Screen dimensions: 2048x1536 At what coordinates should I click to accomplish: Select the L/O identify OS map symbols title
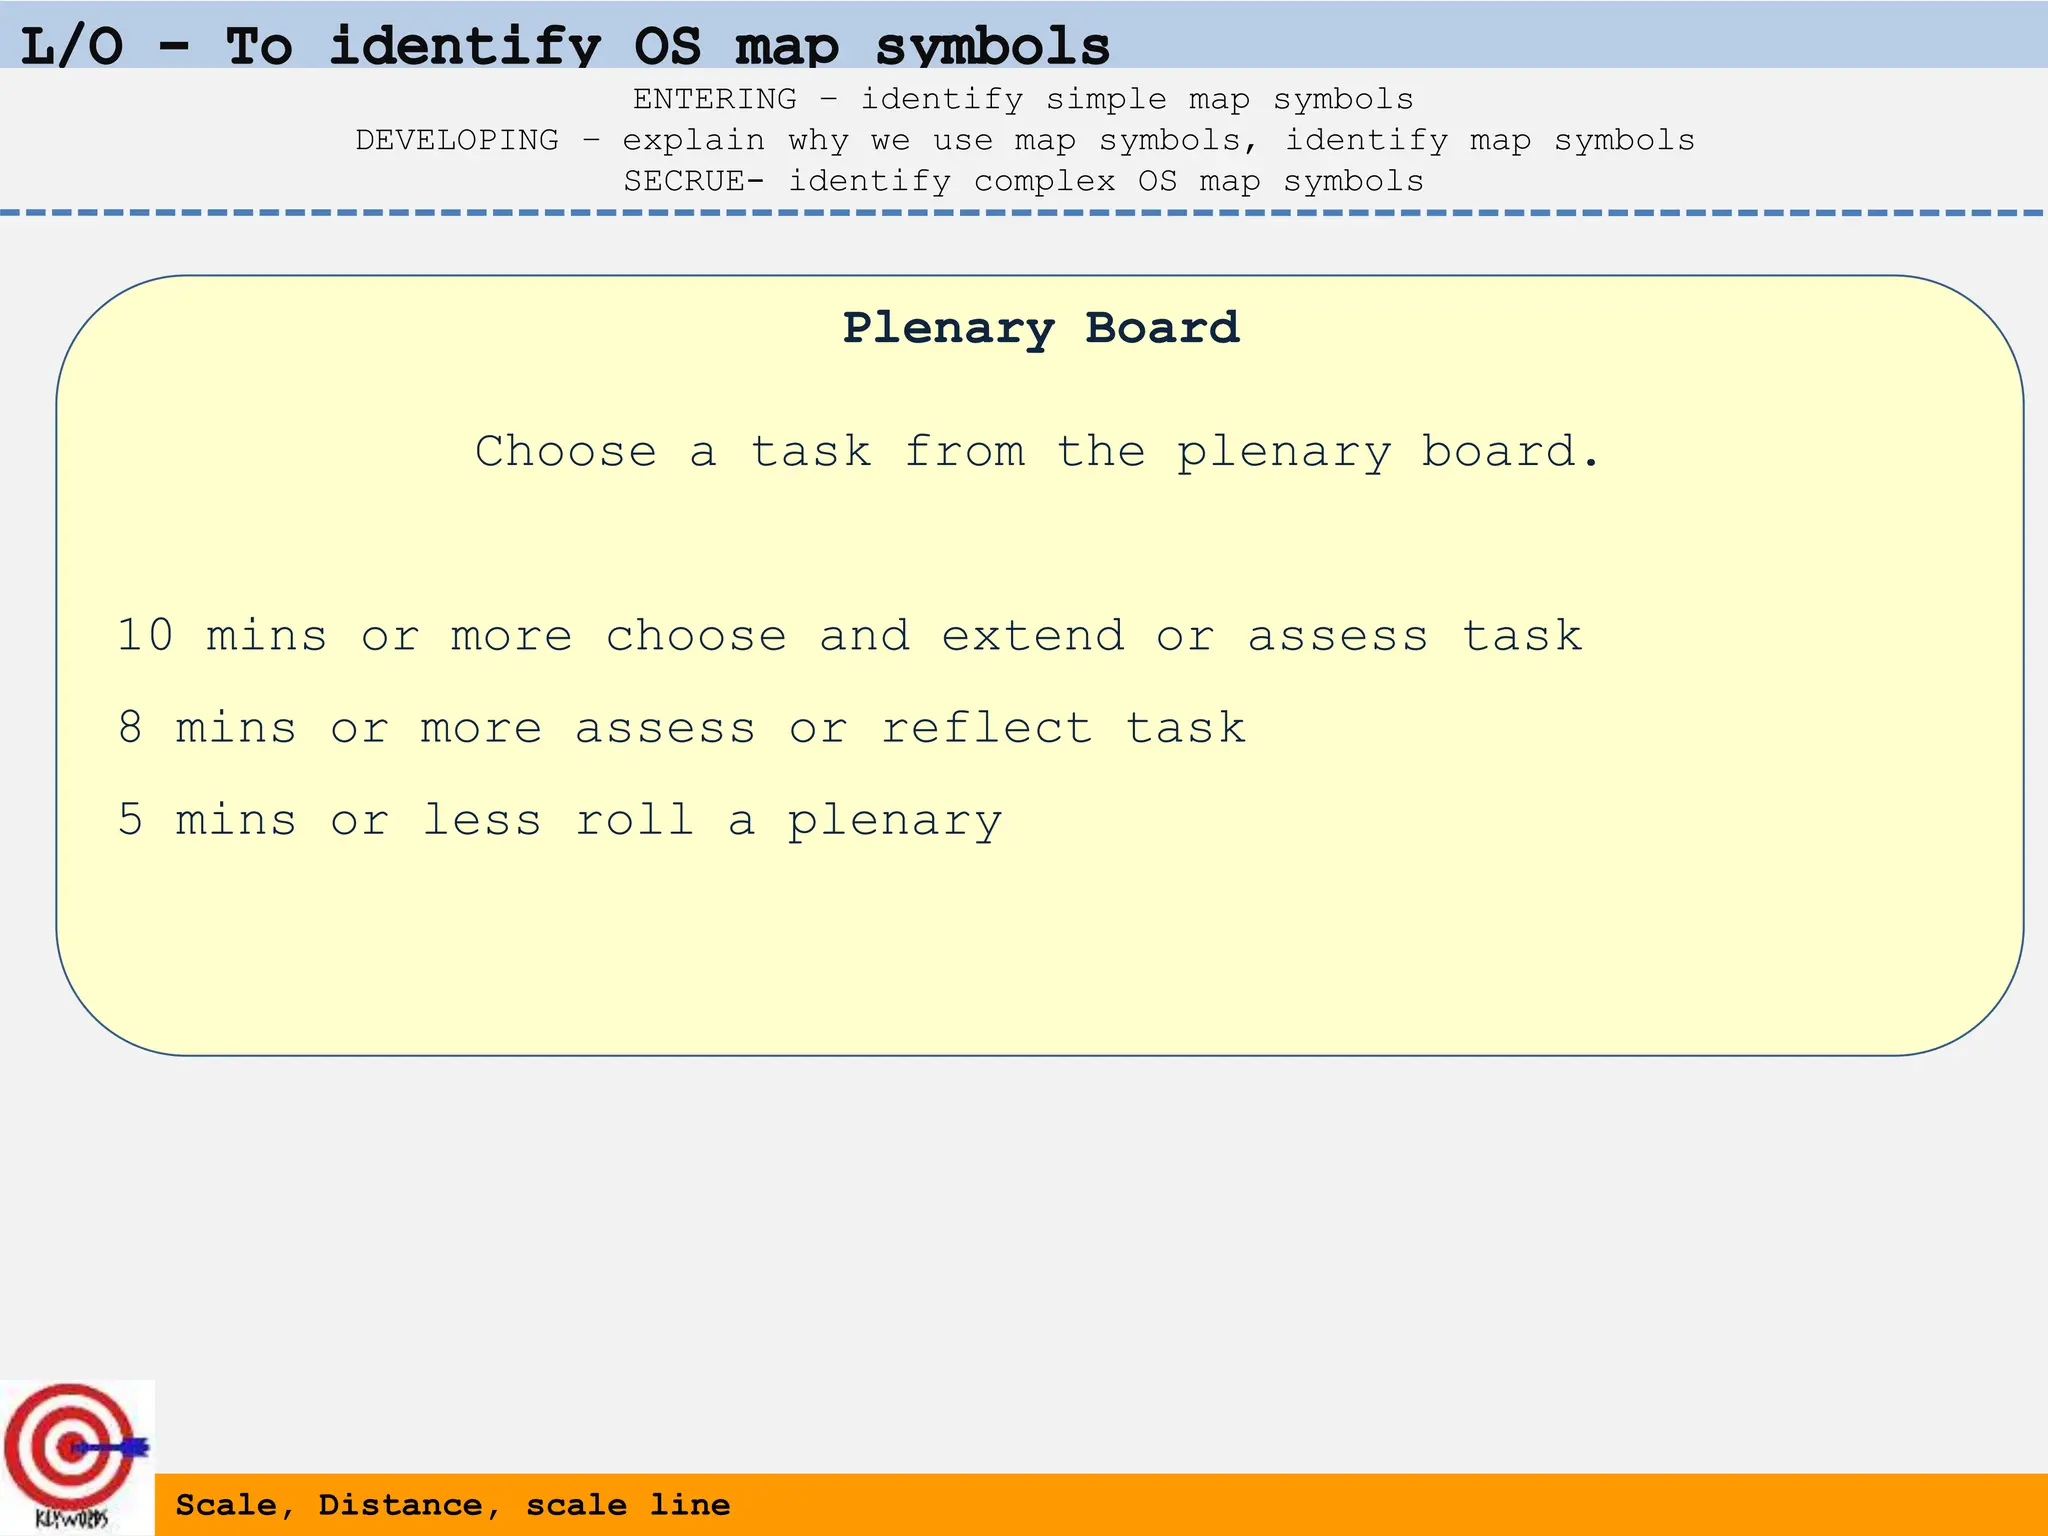point(565,46)
